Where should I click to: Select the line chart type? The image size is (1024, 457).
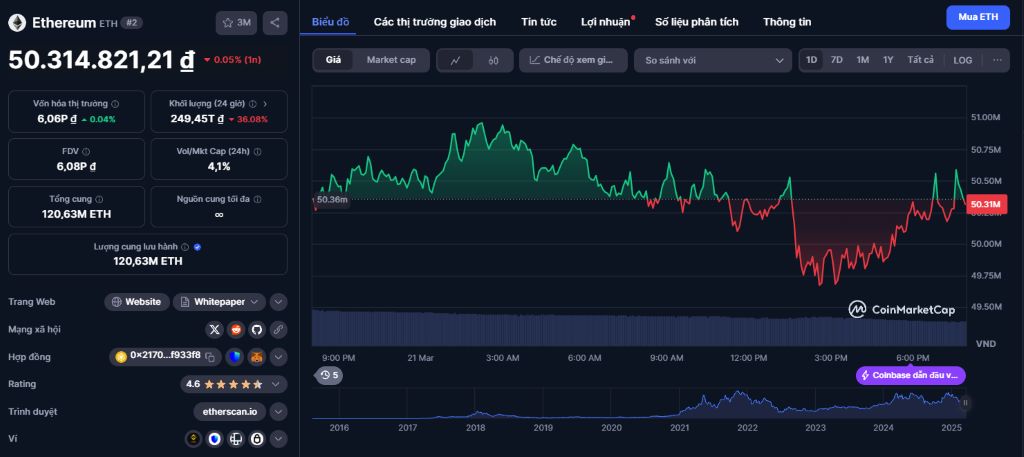pos(456,60)
